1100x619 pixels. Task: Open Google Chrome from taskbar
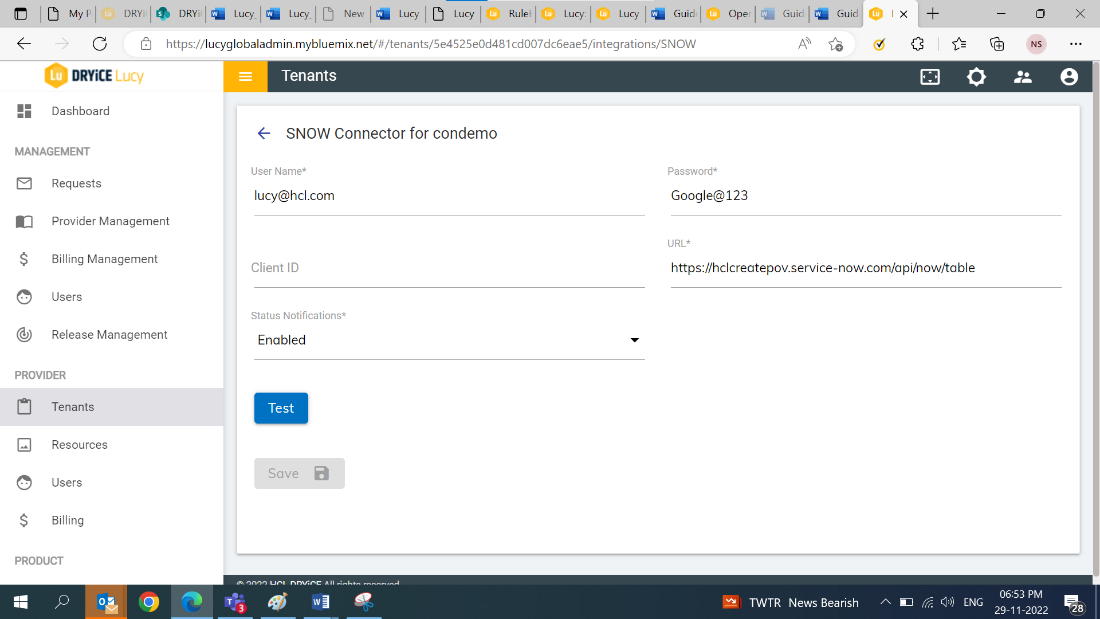[x=149, y=602]
